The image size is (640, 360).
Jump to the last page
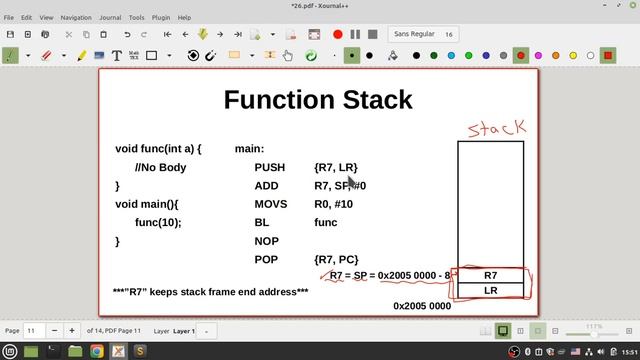pos(238,35)
